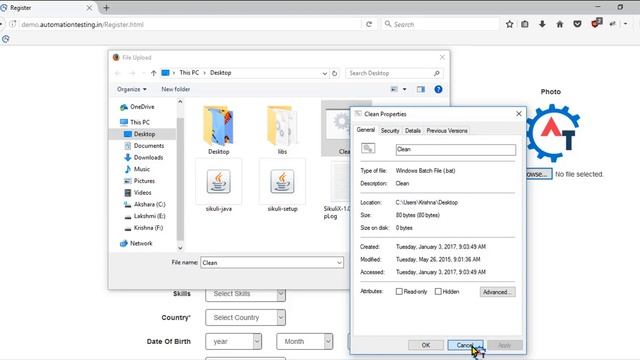Screen dimensions: 640x360
Task: Switch to the Details tab
Action: tap(413, 131)
